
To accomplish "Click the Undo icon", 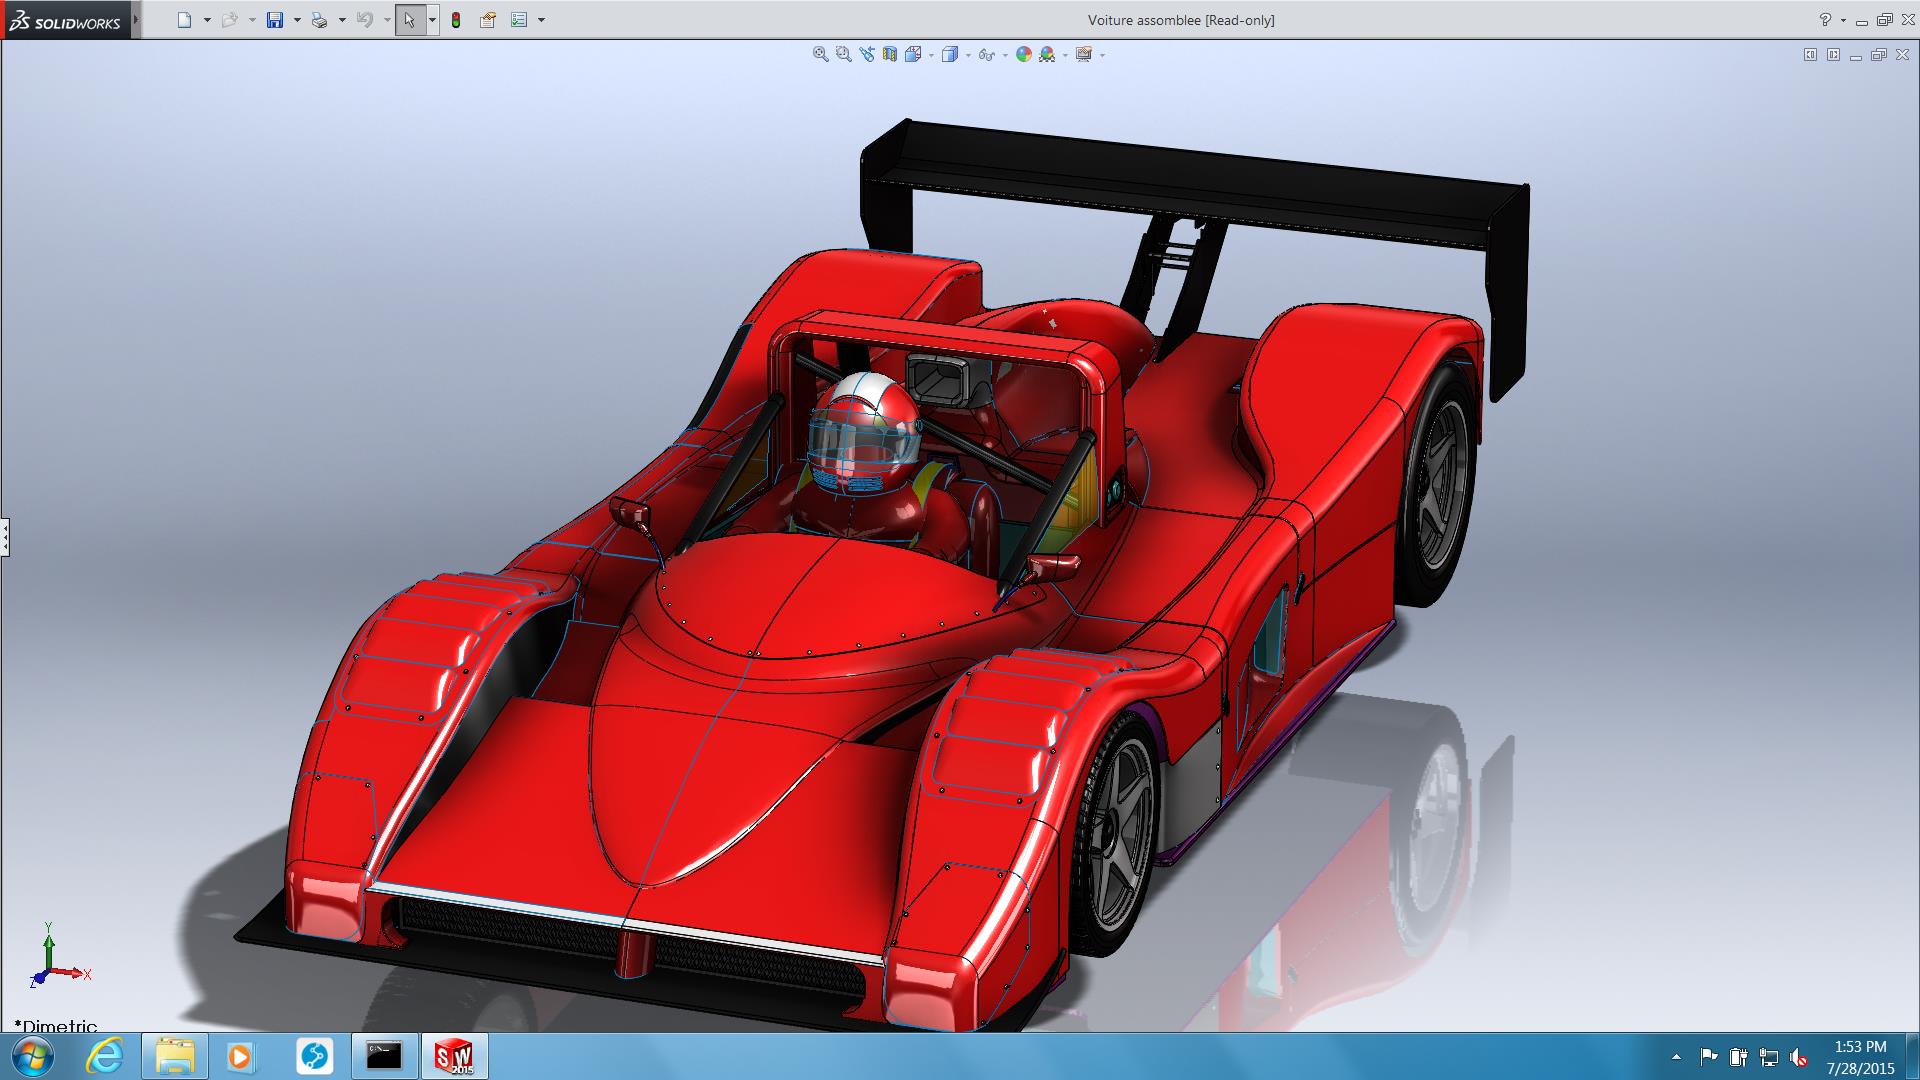I will coord(365,20).
